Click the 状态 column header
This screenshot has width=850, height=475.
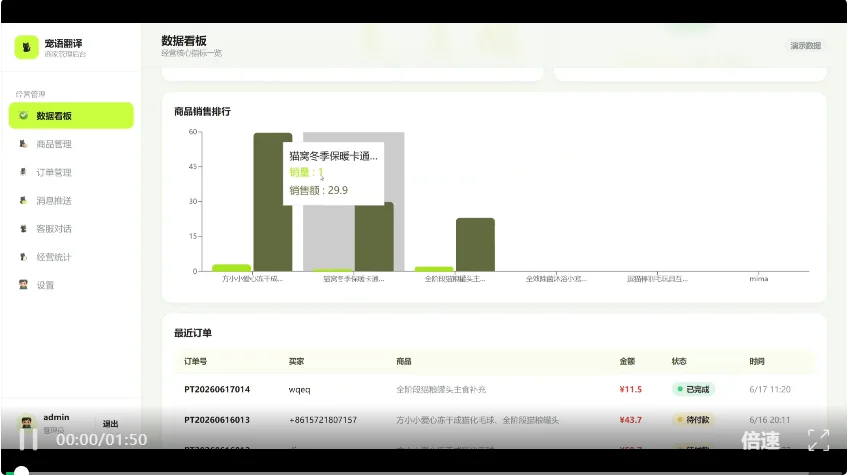pos(679,361)
